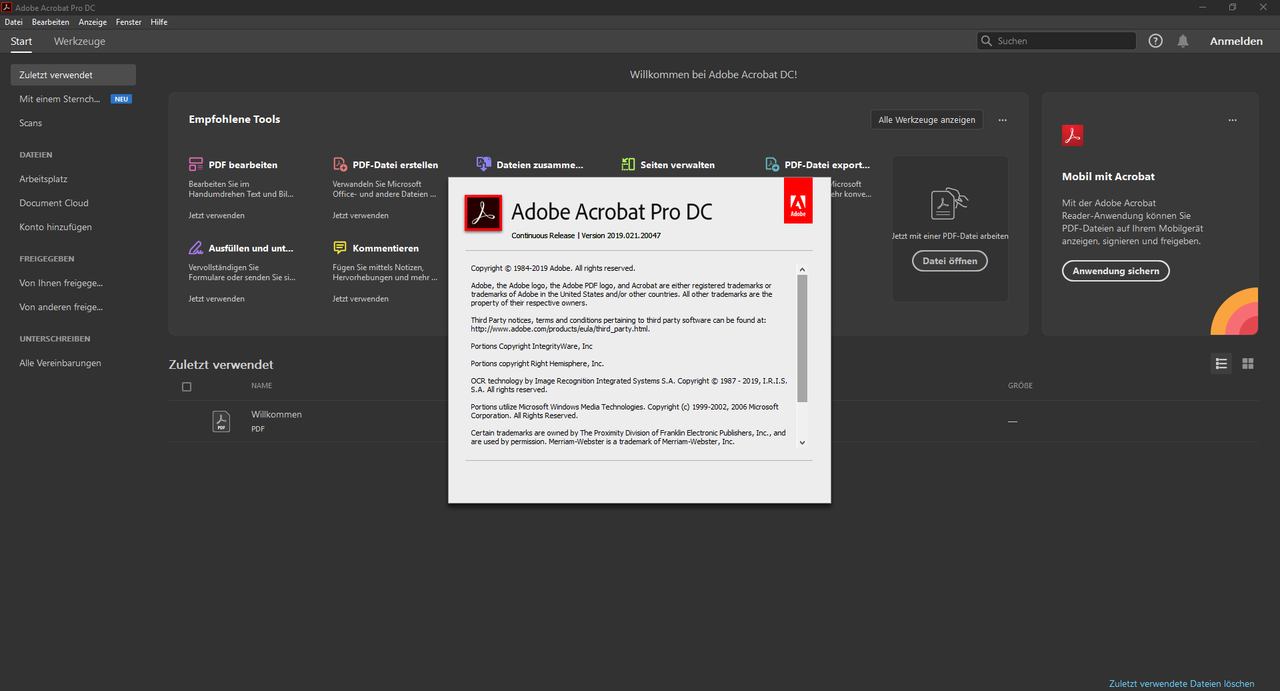Click Jetzt verwenden under PDF bearbeiten

point(217,215)
